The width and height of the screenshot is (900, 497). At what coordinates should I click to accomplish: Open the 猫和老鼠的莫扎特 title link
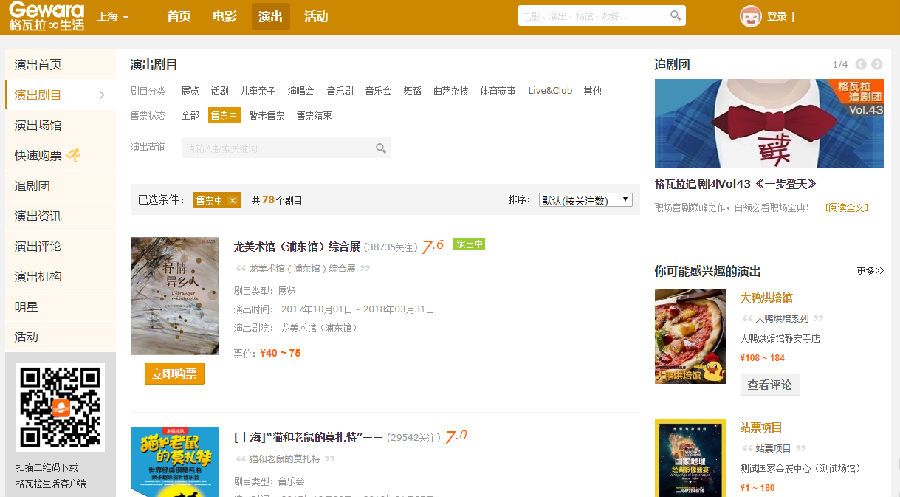point(308,437)
